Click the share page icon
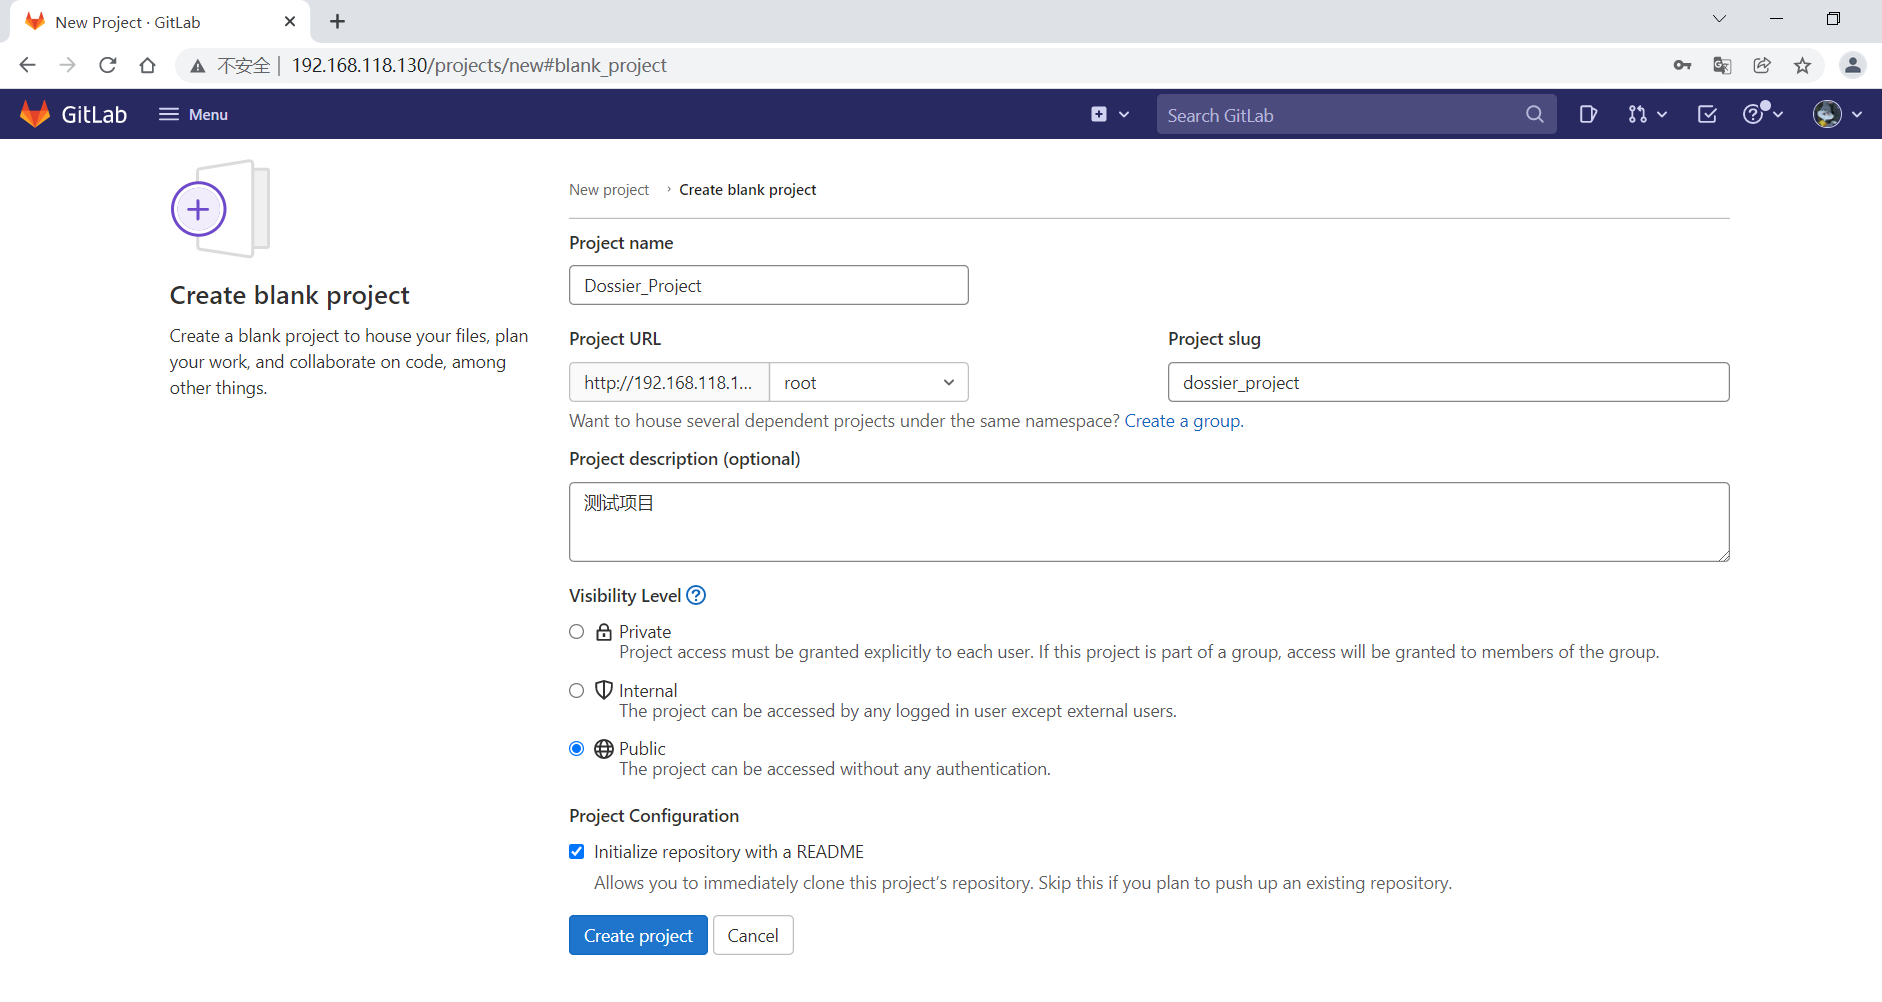This screenshot has height=1002, width=1882. coord(1762,65)
